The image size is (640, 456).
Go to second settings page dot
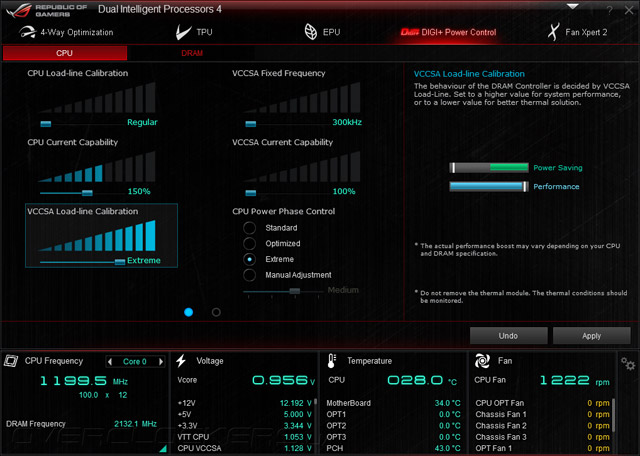216,312
